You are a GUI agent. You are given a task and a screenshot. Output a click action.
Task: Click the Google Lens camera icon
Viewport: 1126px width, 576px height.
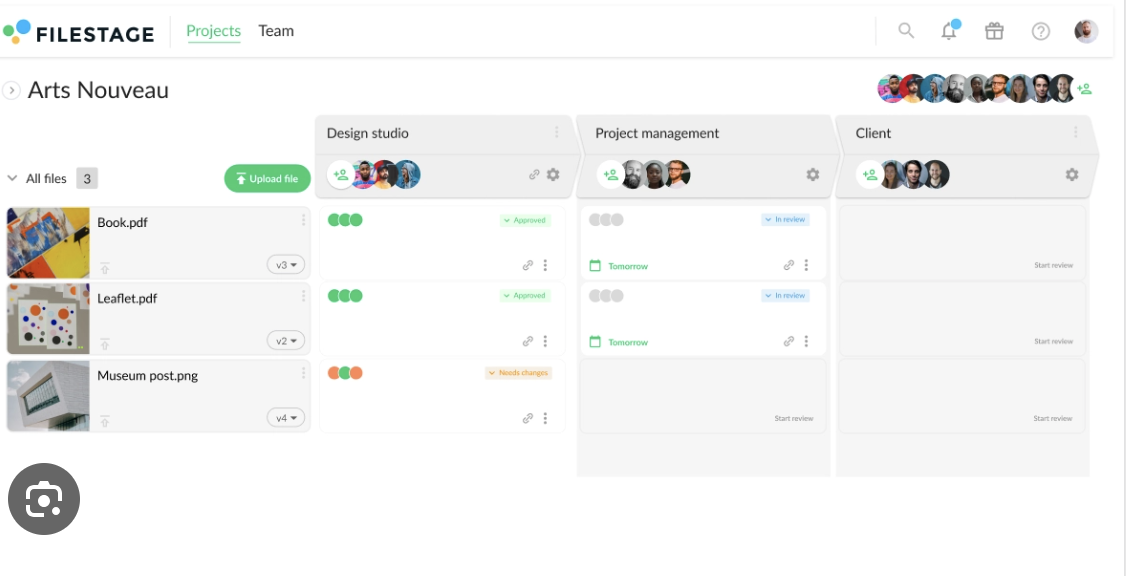pos(44,498)
